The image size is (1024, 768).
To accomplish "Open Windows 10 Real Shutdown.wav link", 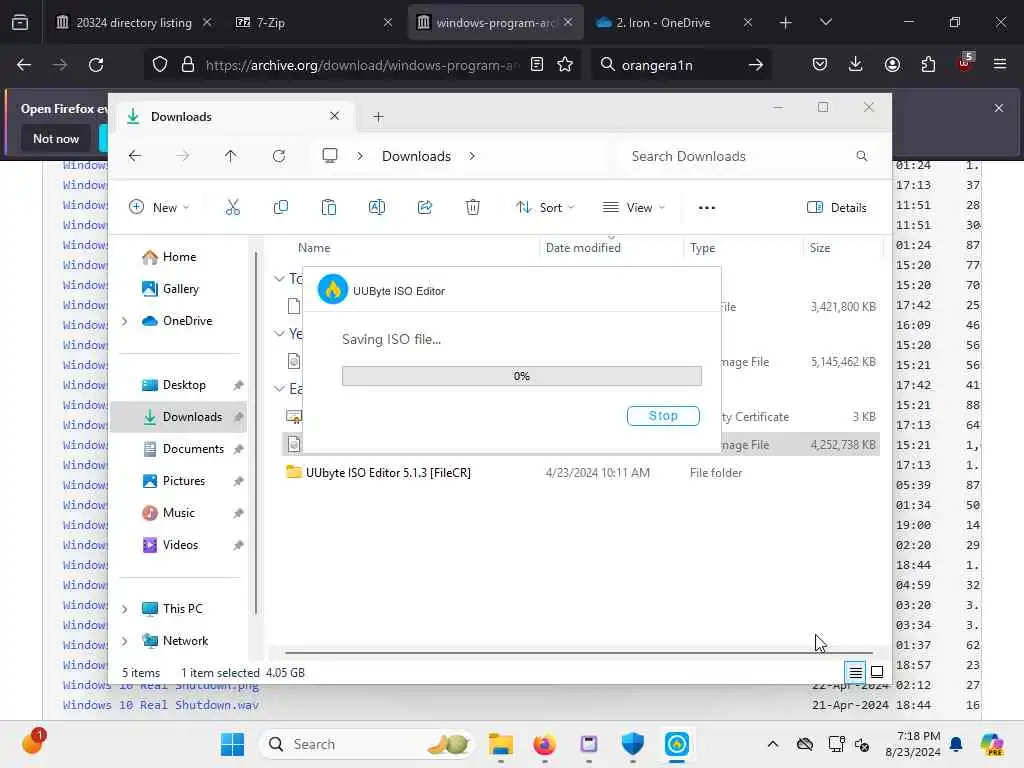I will 161,705.
